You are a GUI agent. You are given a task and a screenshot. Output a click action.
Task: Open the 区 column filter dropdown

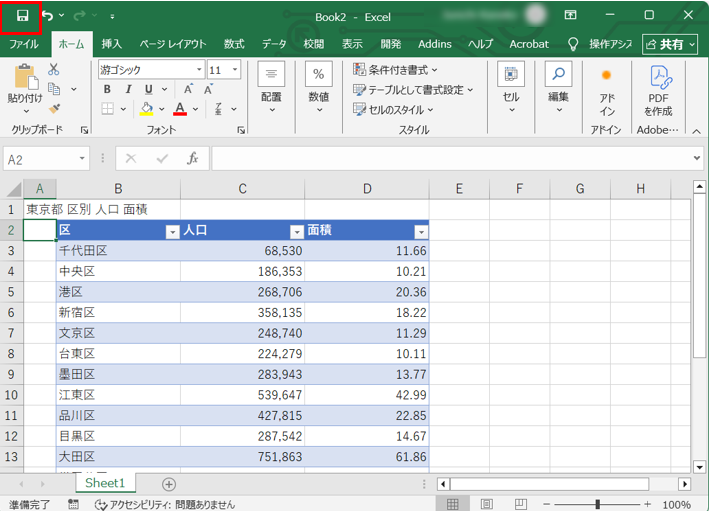(x=172, y=232)
